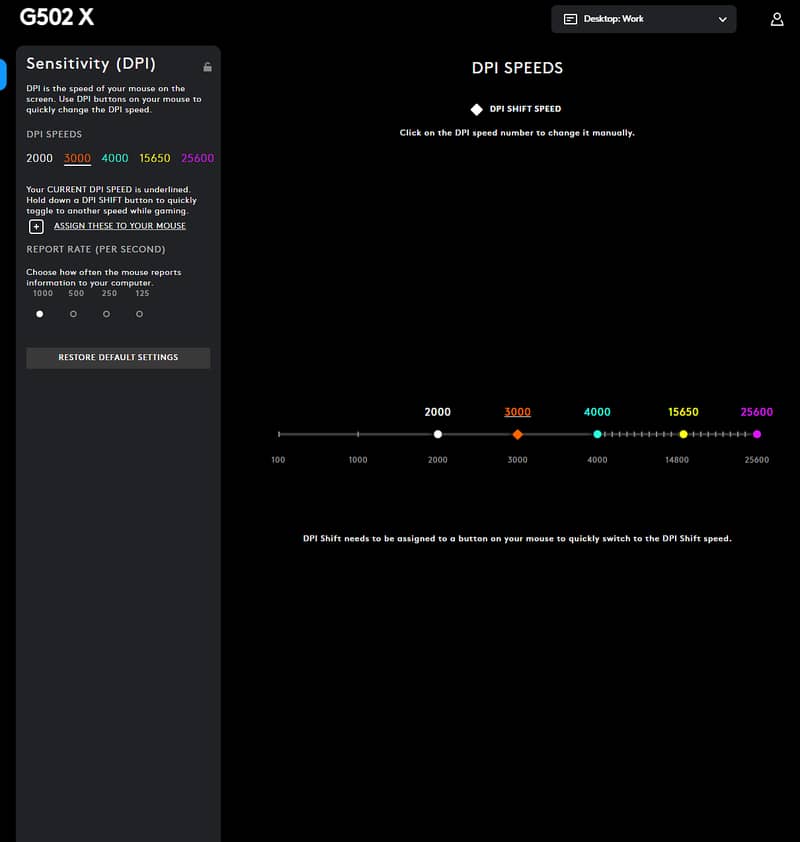The height and width of the screenshot is (842, 800).
Task: Select underlined 3000 DPI in left panel
Action: click(x=77, y=158)
